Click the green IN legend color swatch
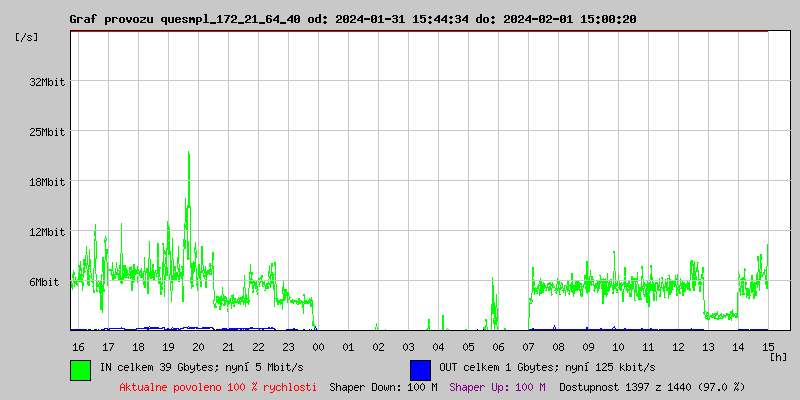This screenshot has height=400, width=800. click(80, 369)
